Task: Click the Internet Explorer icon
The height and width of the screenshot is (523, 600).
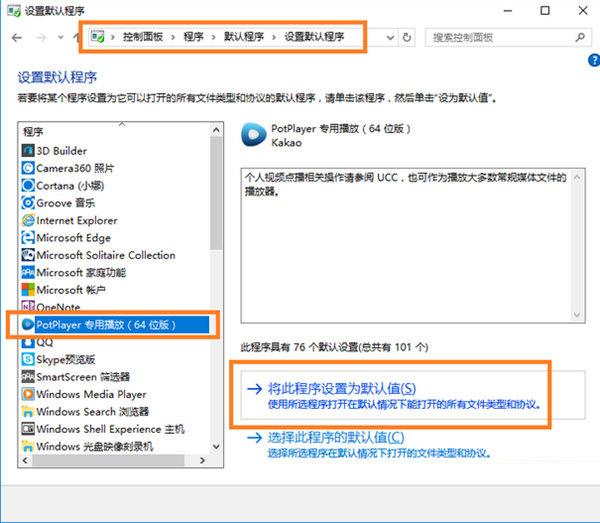Action: 28,220
